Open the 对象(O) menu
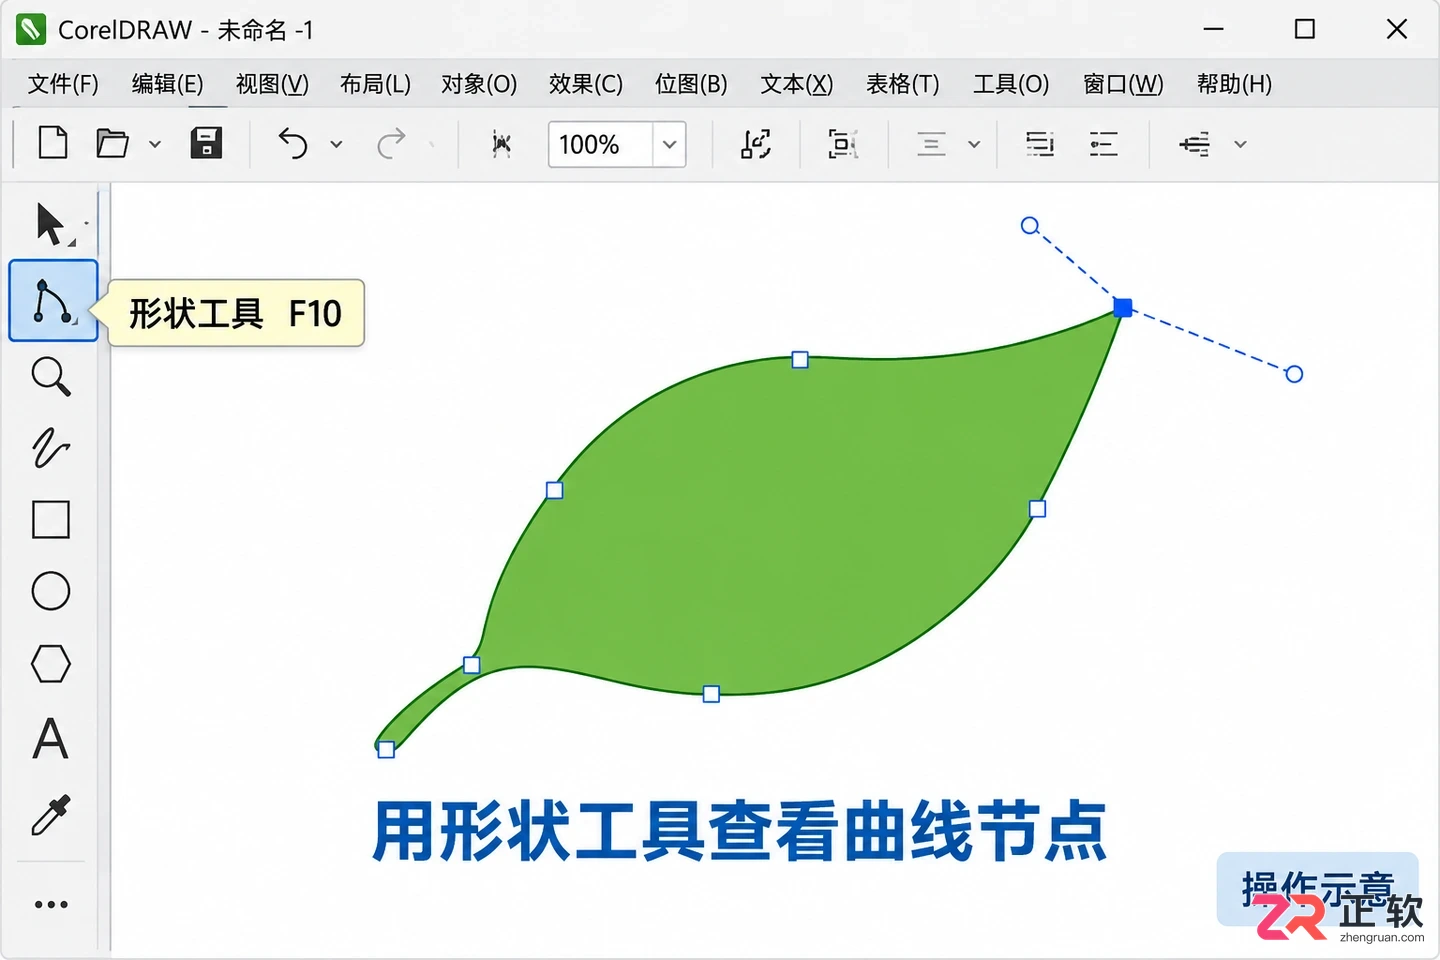The height and width of the screenshot is (960, 1440). pos(479,84)
